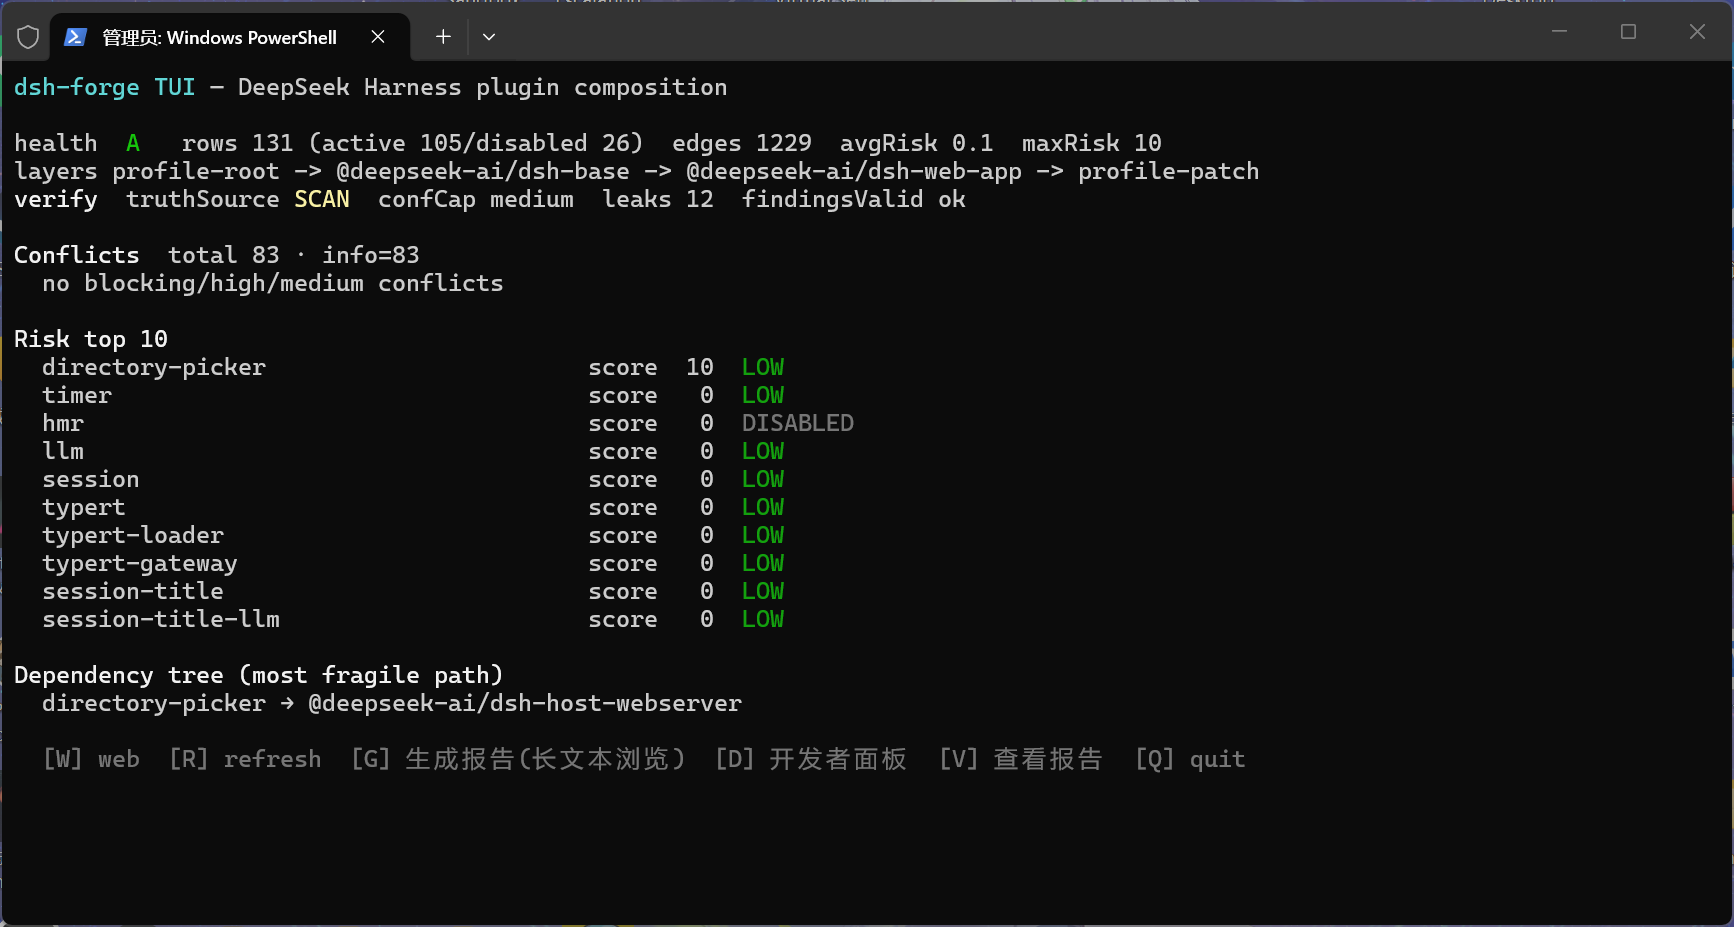Image resolution: width=1734 pixels, height=927 pixels.
Task: Click @deepseek-ai/dsh-host-webserver in the dependency path
Action: (525, 703)
